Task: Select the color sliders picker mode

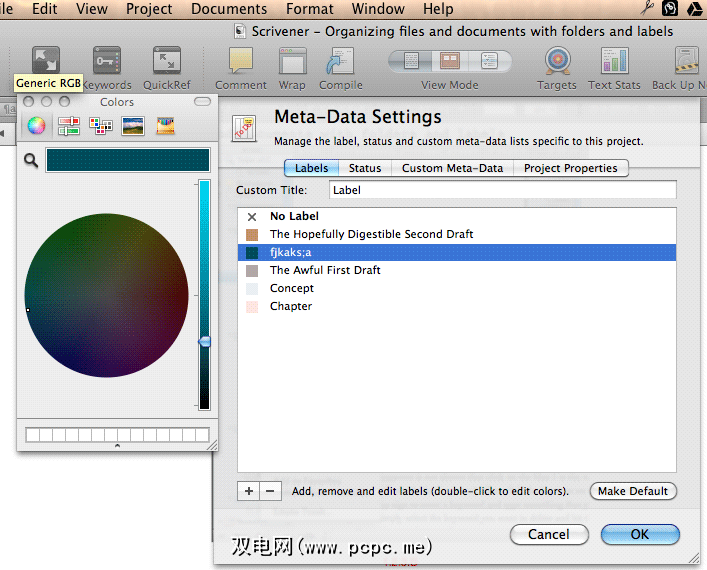Action: tap(69, 126)
